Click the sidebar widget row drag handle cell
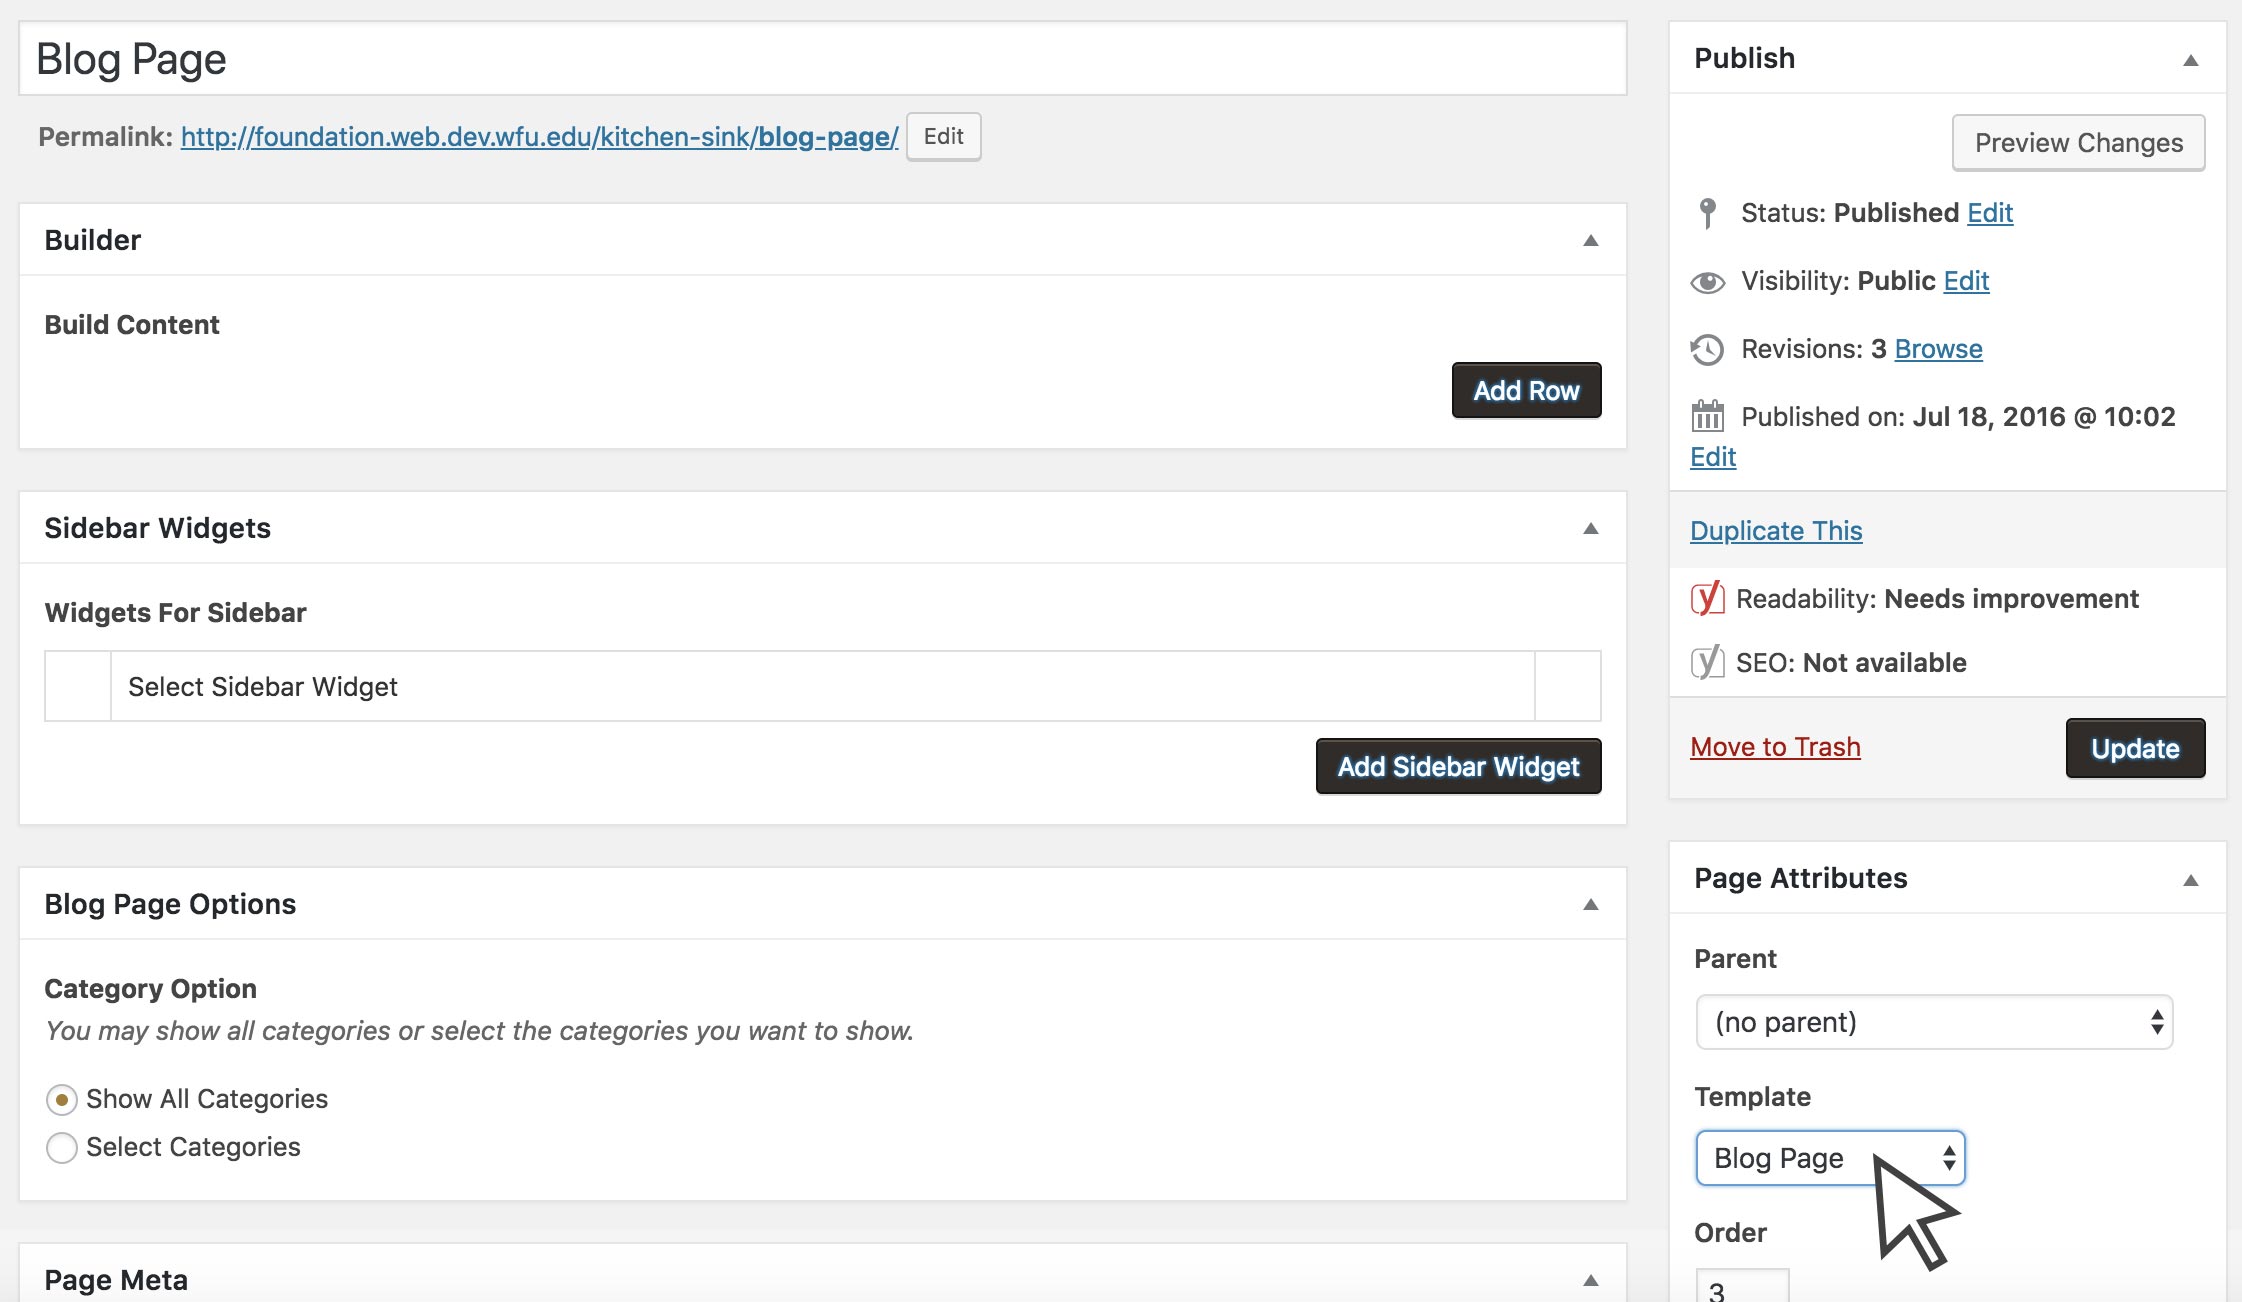The width and height of the screenshot is (2242, 1302). coord(78,686)
